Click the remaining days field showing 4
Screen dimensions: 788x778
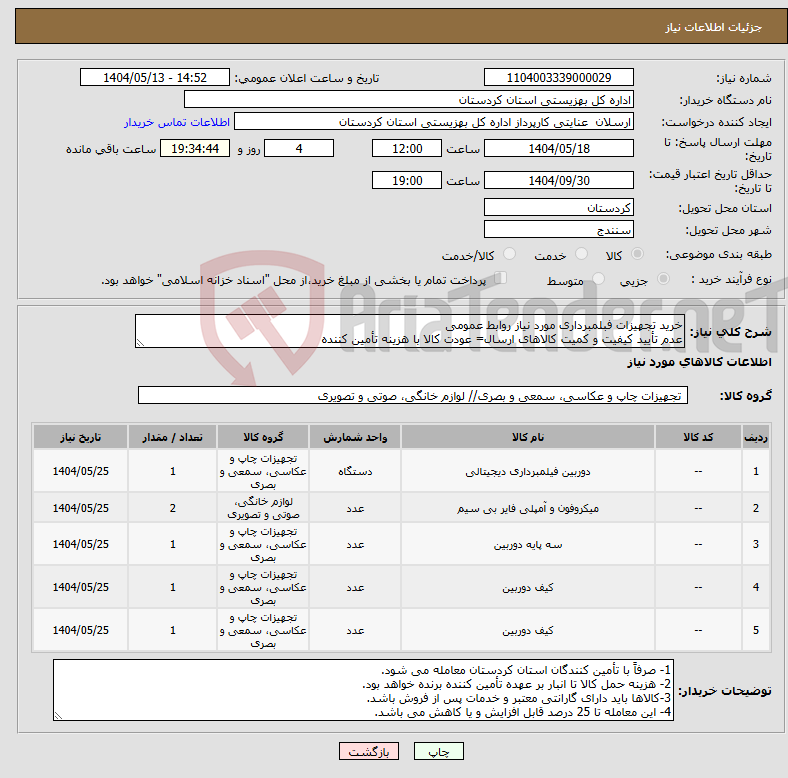tap(299, 149)
